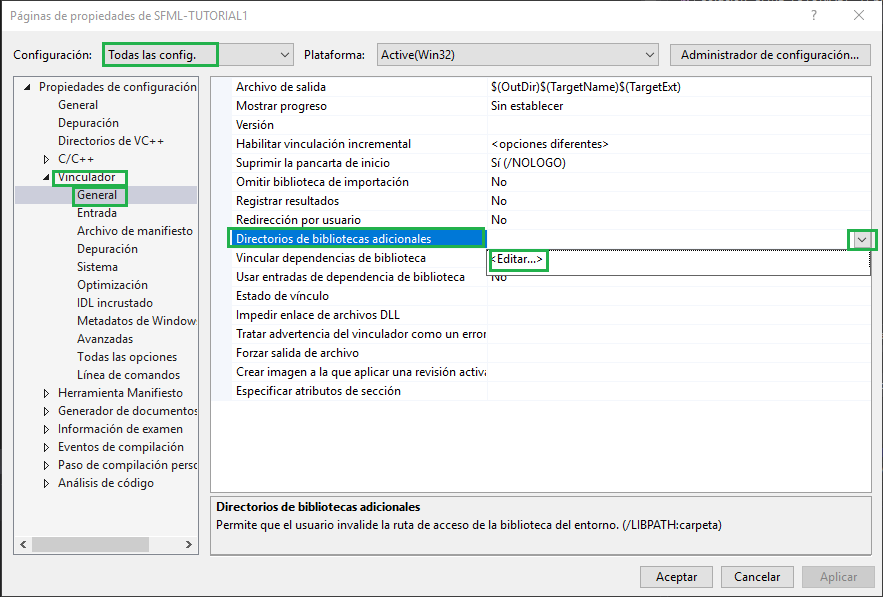Expand the Eventos de compilación node
The height and width of the screenshot is (597, 883).
[x=45, y=447]
